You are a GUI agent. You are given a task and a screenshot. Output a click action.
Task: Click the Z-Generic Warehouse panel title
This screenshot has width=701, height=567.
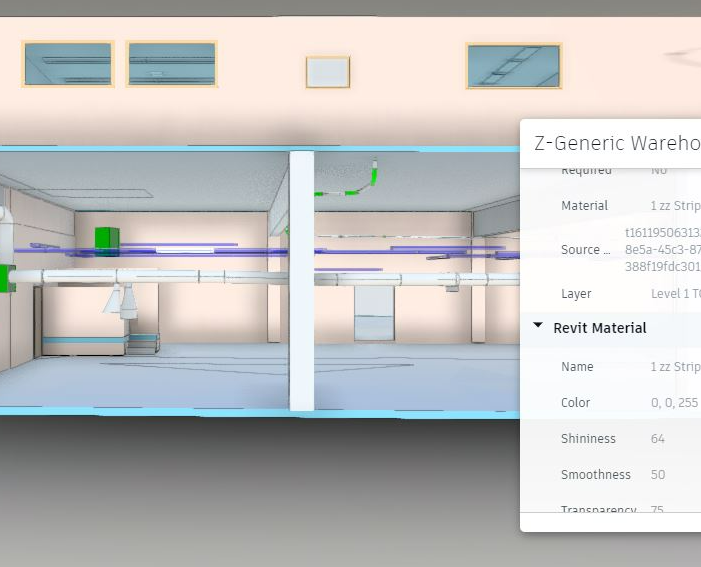coord(617,144)
